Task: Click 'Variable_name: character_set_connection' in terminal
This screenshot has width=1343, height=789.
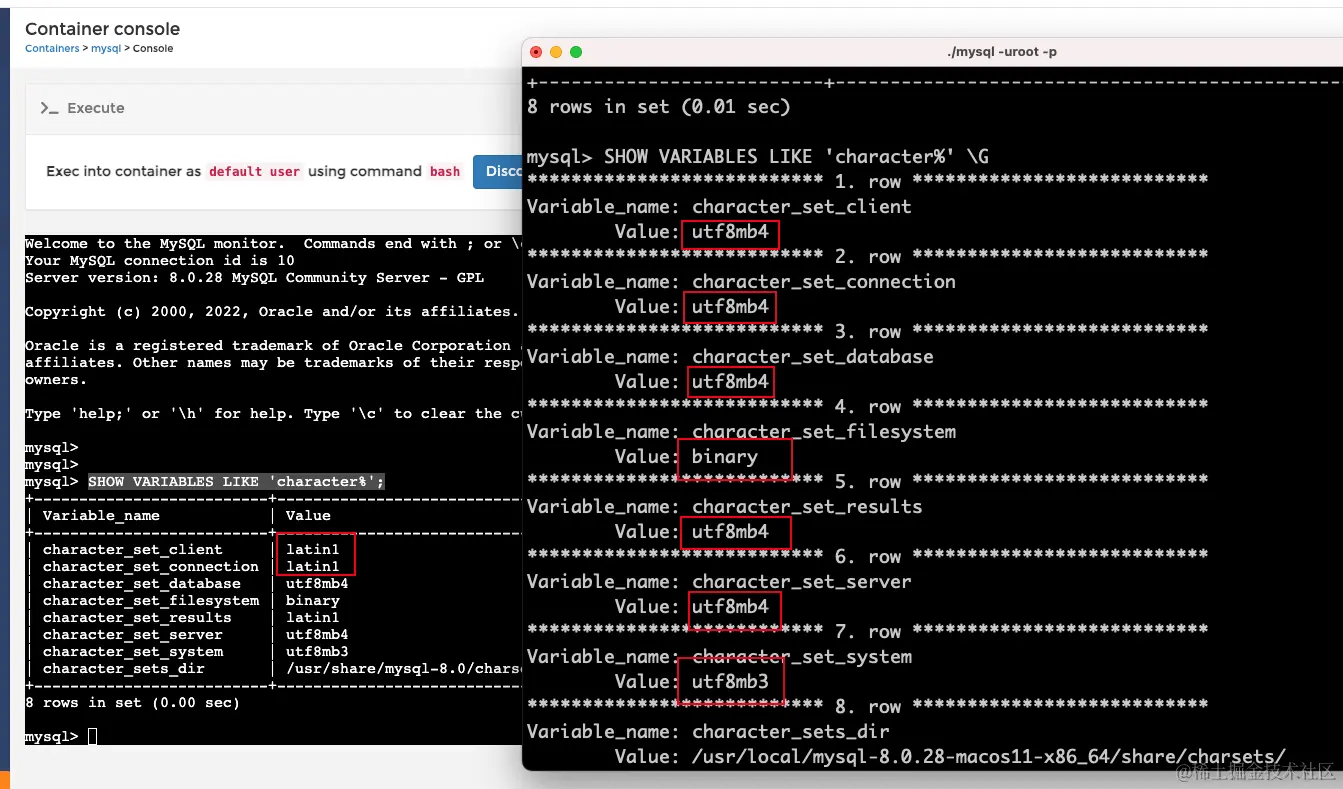Action: pyautogui.click(x=741, y=282)
